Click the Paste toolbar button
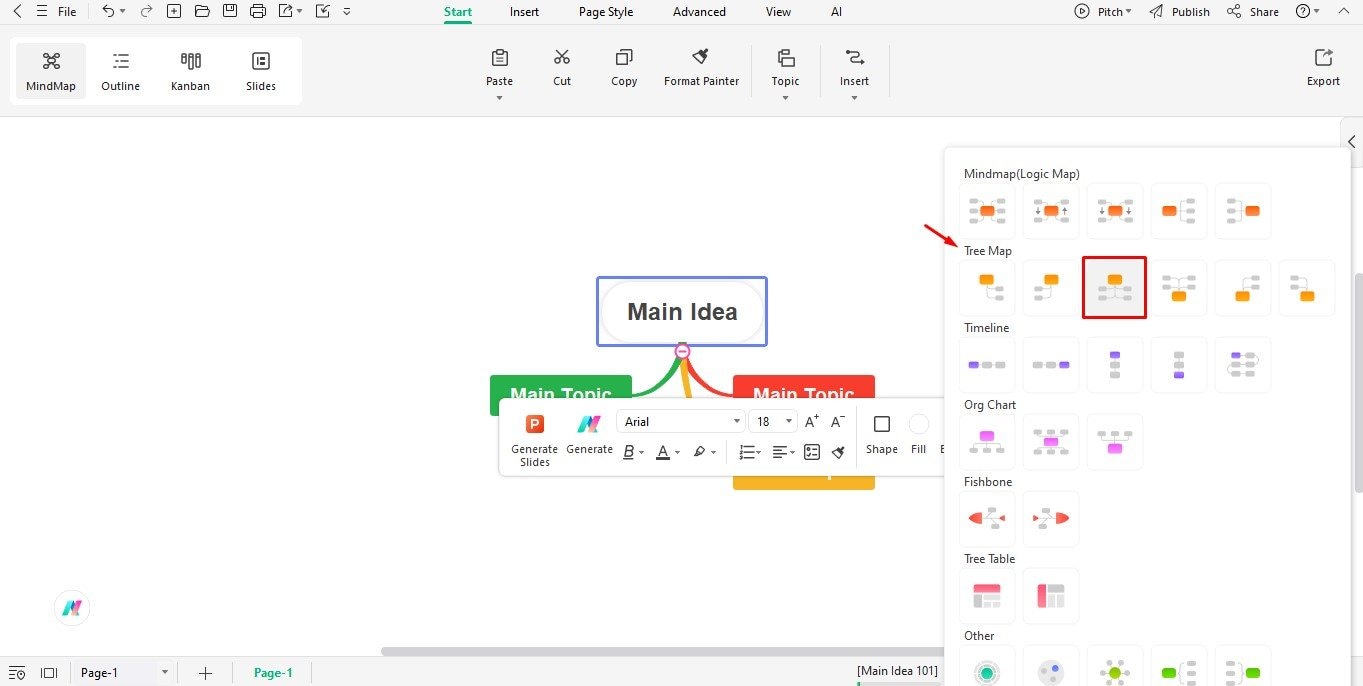The height and width of the screenshot is (686, 1363). click(x=499, y=68)
